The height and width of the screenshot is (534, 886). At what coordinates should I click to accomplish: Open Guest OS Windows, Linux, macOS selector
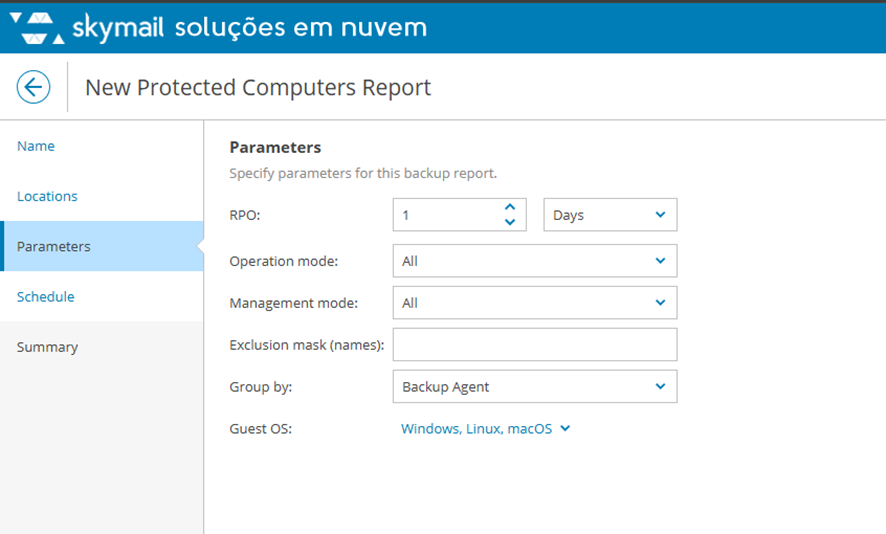click(x=485, y=429)
